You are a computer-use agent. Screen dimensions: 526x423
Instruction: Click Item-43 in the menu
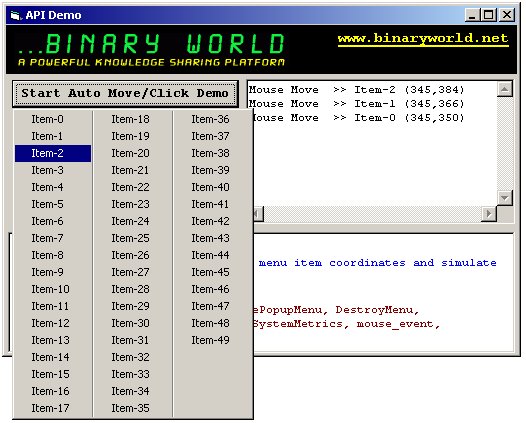213,238
